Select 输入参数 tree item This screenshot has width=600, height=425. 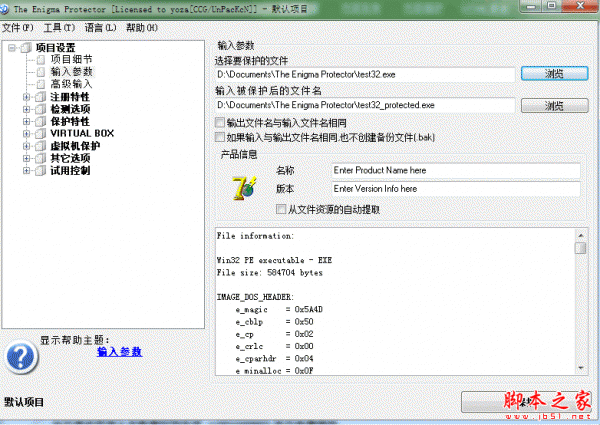(x=72, y=72)
